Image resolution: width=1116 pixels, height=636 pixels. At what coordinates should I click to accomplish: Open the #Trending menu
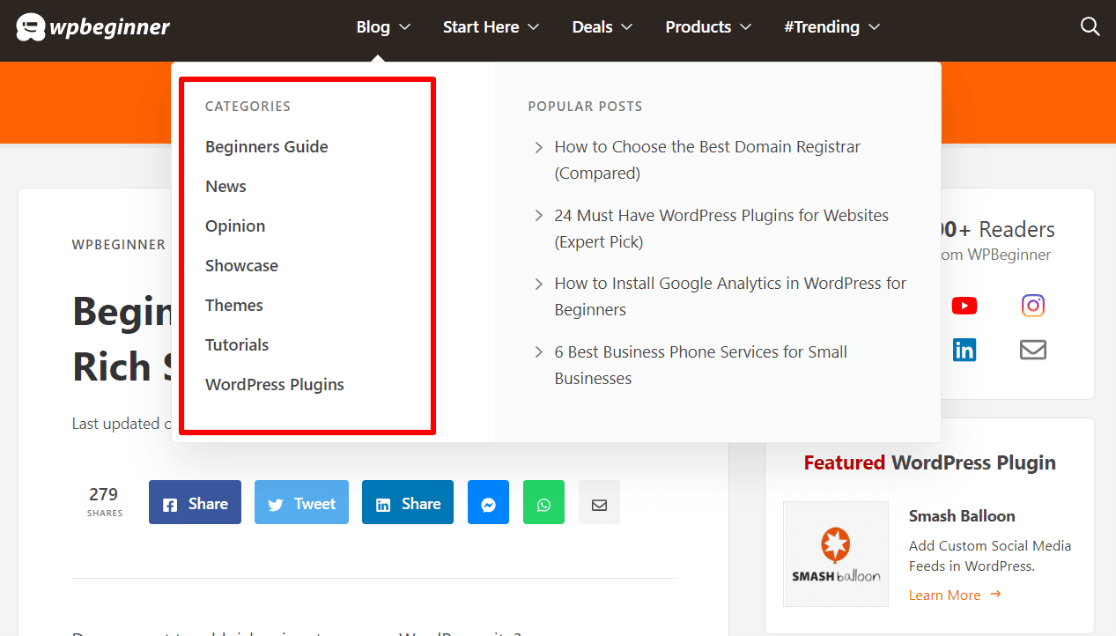click(x=831, y=27)
